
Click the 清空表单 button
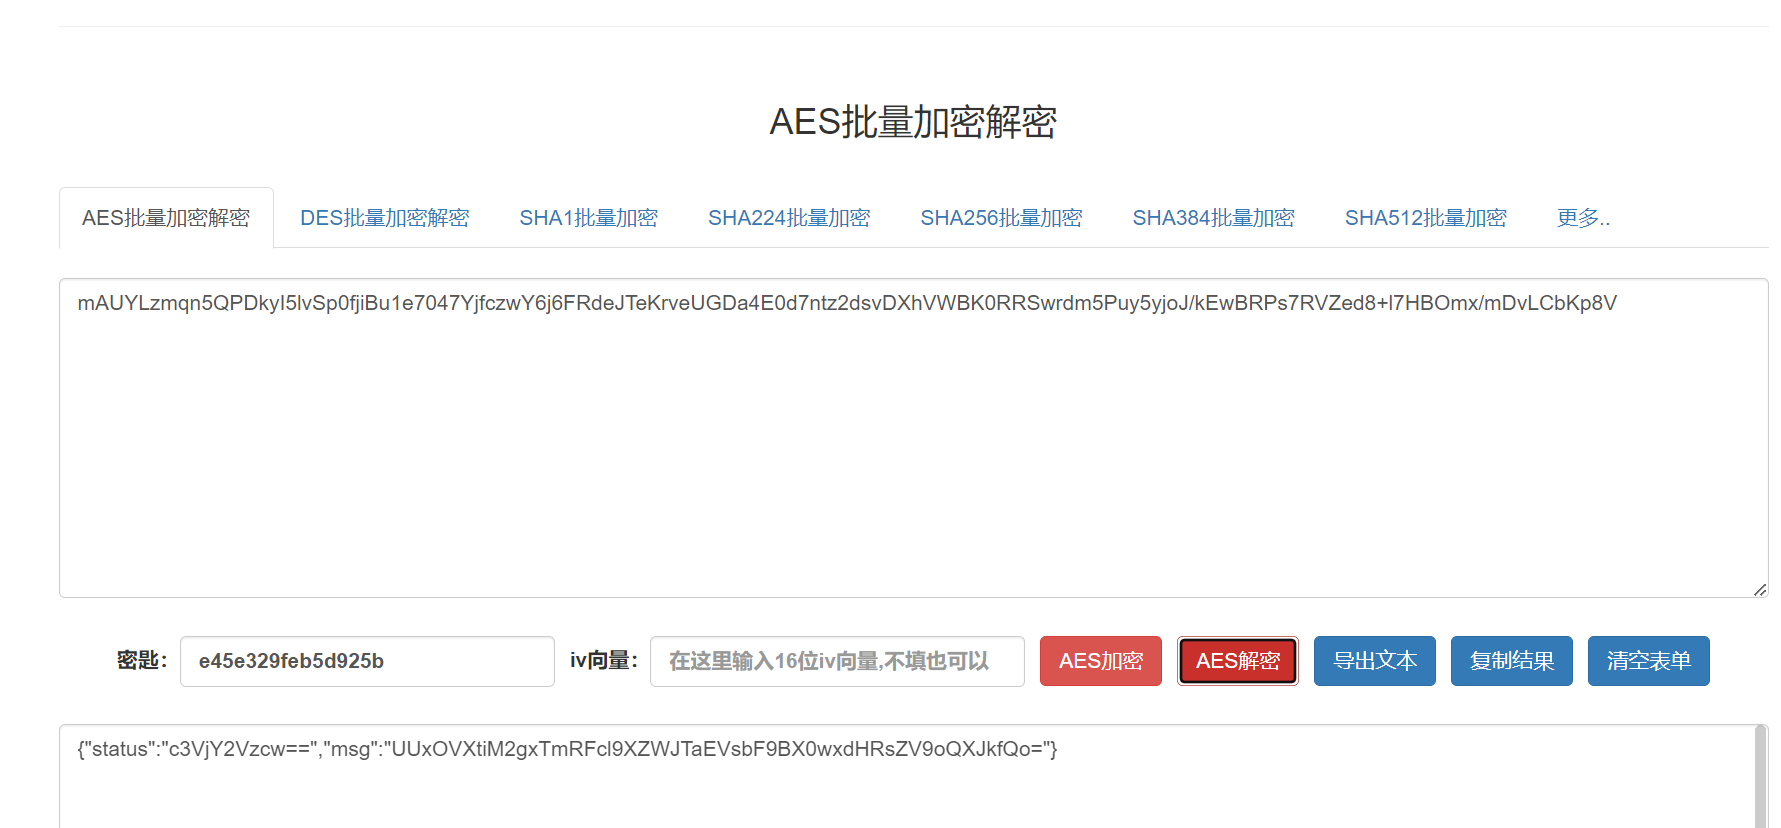pyautogui.click(x=1648, y=661)
